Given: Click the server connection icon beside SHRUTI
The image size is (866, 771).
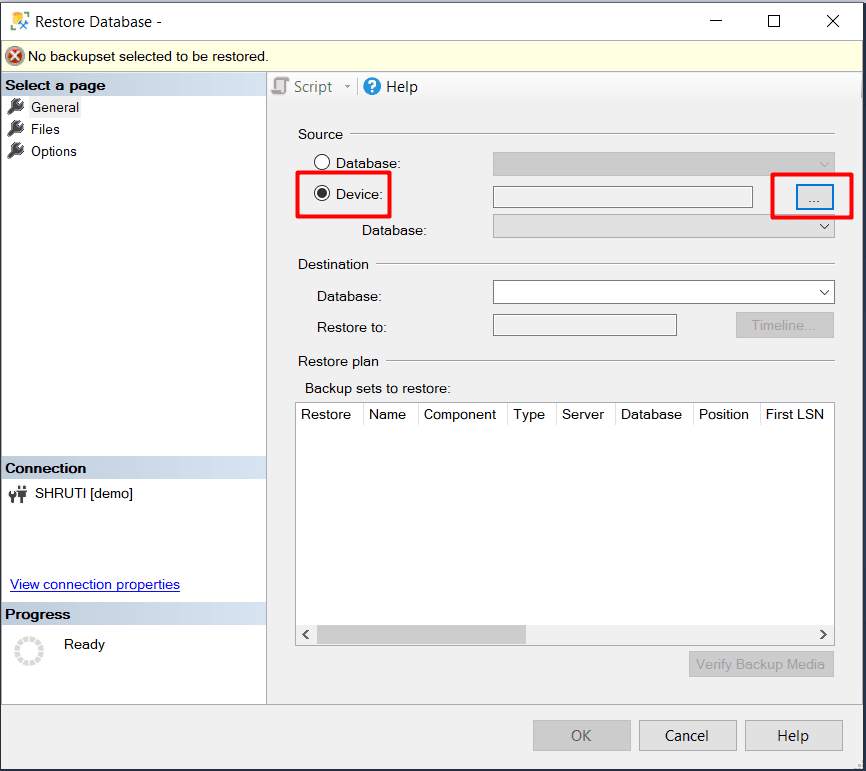Looking at the screenshot, I should coord(18,494).
